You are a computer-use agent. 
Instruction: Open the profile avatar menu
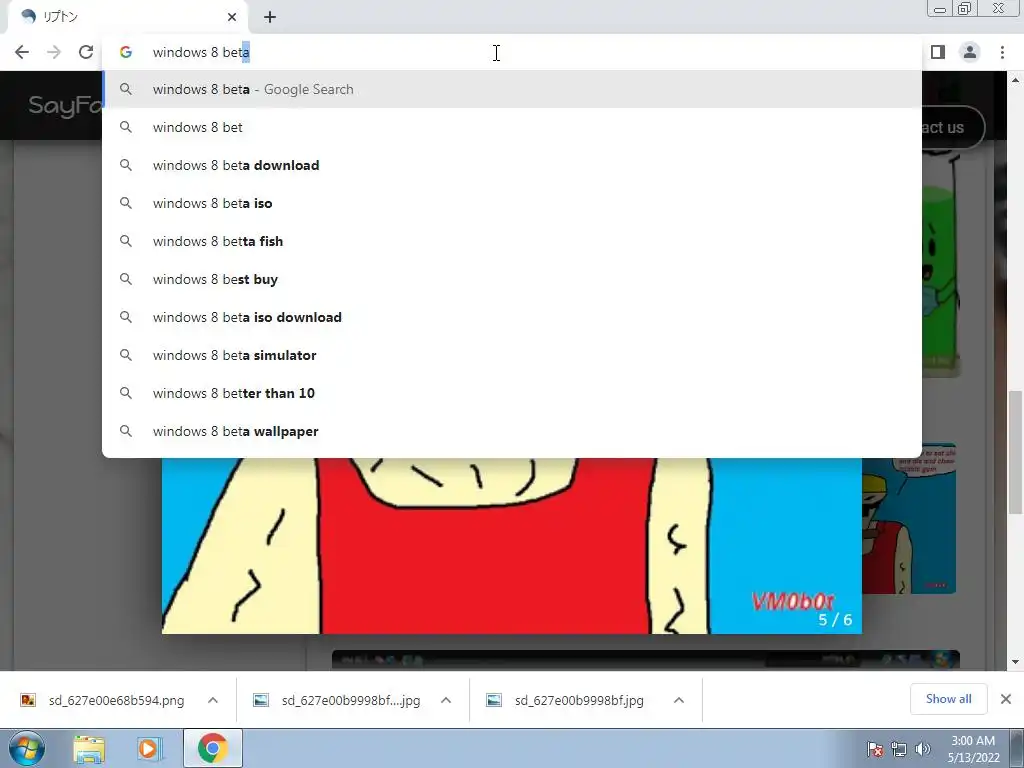click(x=970, y=52)
